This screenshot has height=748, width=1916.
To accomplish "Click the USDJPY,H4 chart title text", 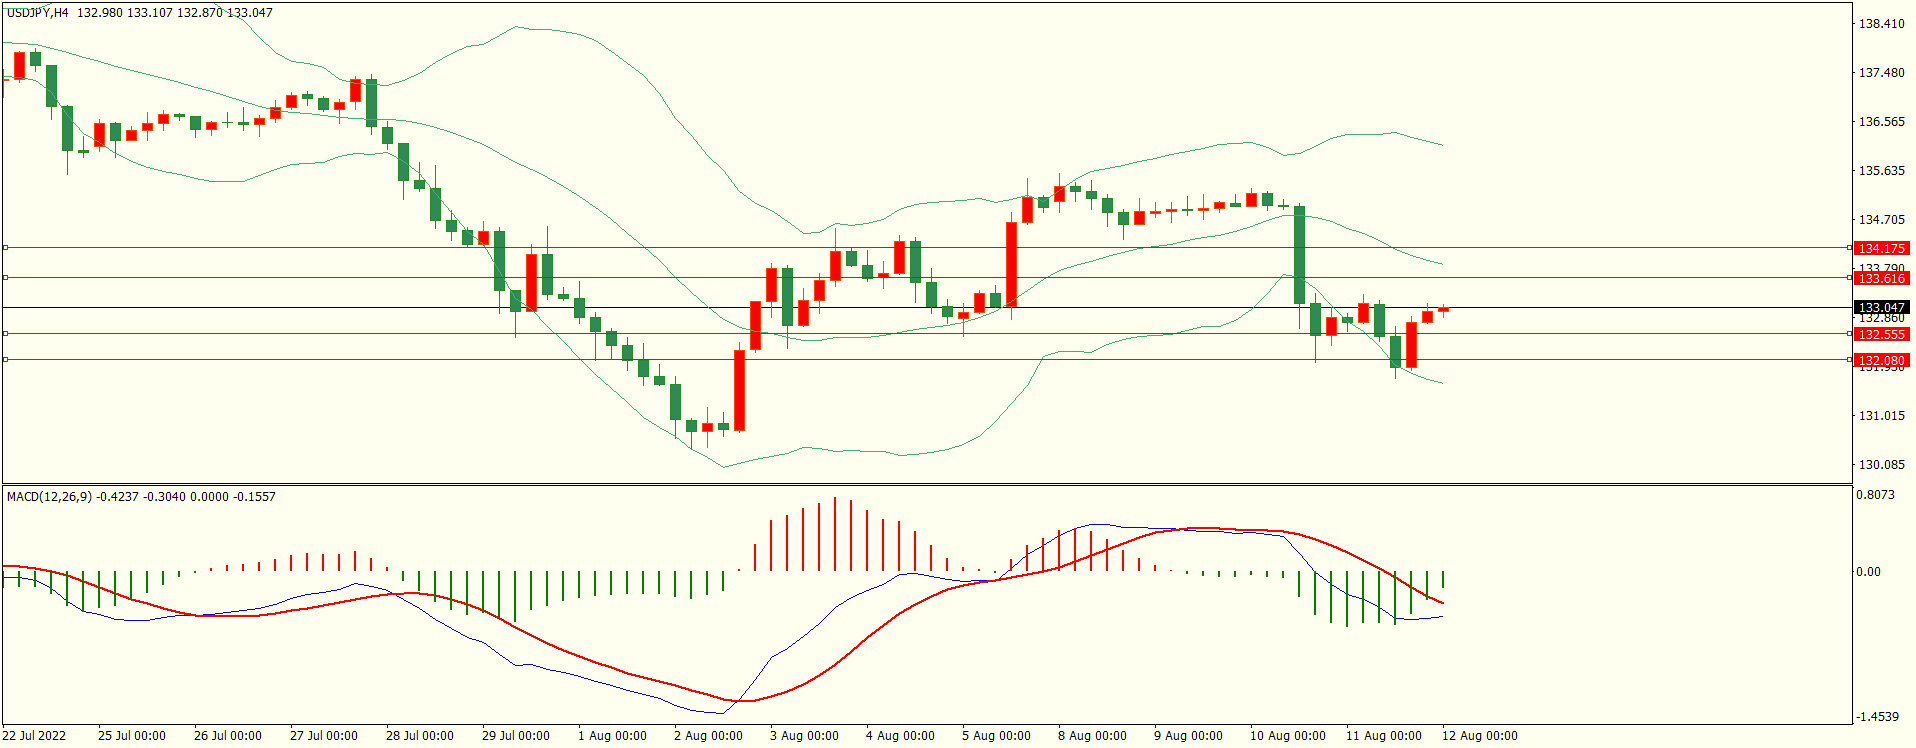I will pyautogui.click(x=38, y=13).
